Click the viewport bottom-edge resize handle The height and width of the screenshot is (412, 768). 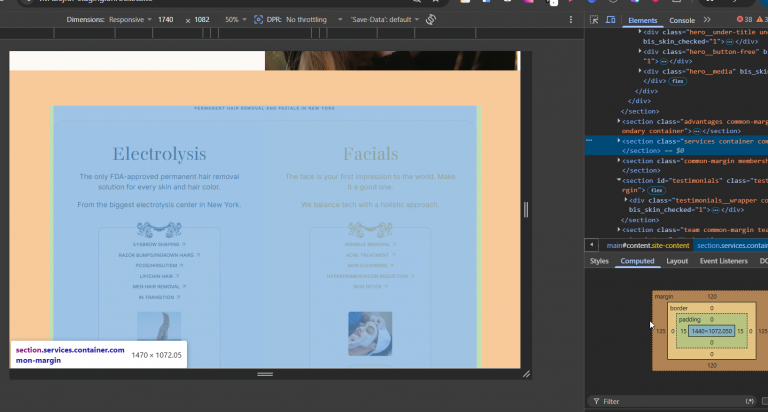point(265,374)
